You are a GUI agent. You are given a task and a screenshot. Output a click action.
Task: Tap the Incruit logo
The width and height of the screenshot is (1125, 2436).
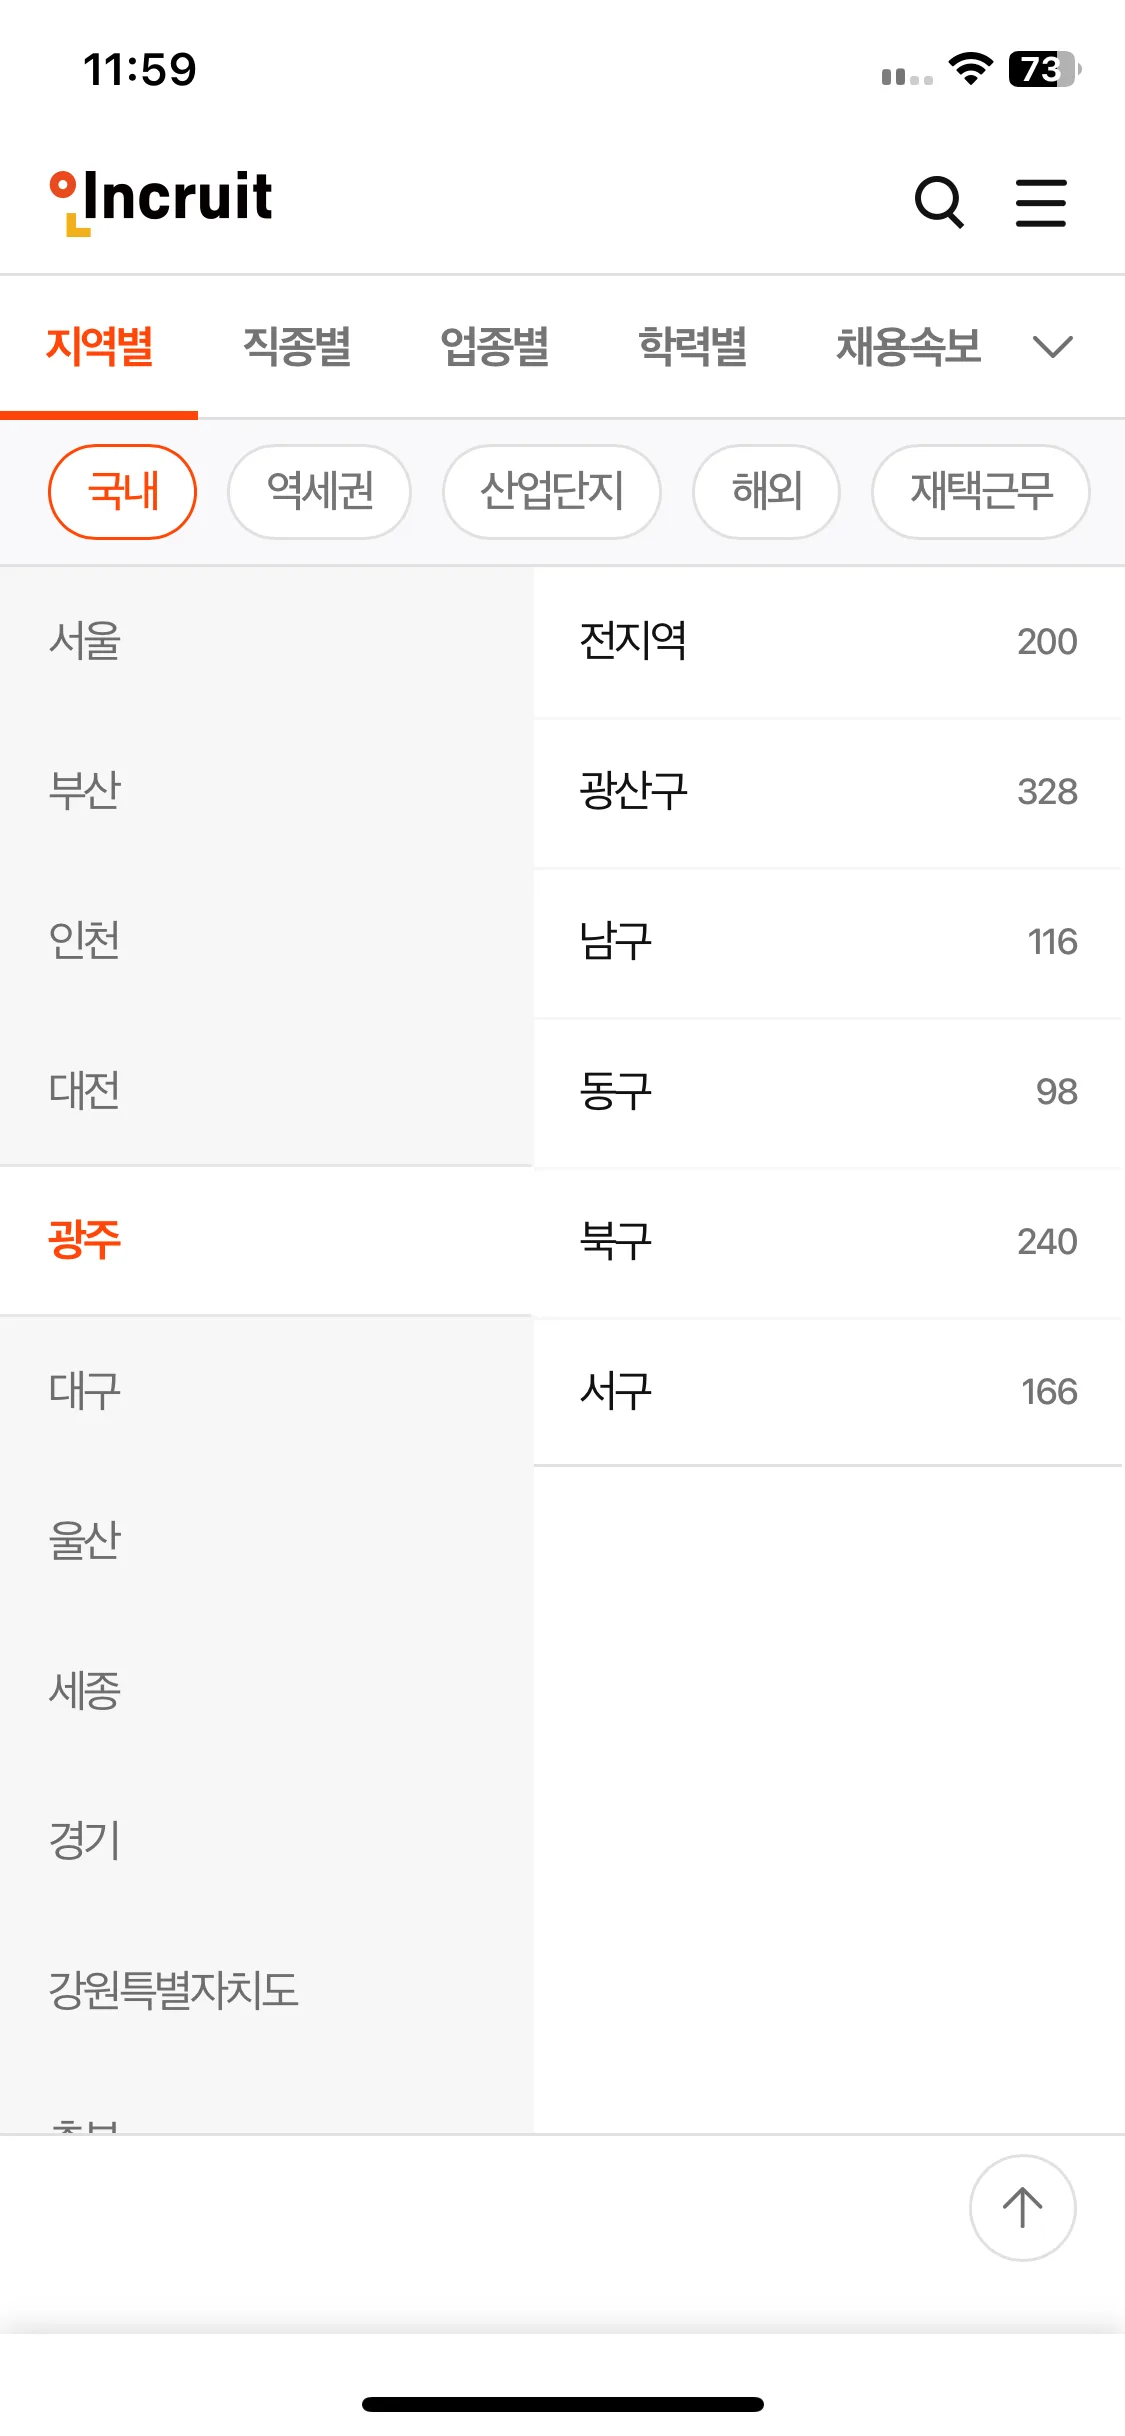[161, 201]
